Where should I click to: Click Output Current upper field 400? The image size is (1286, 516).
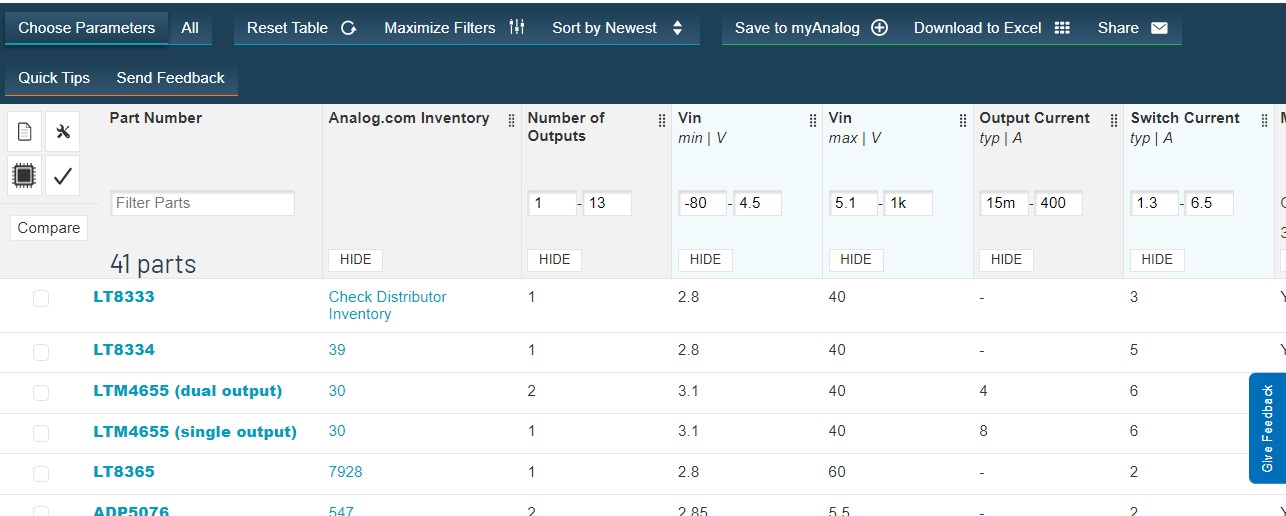(x=1059, y=203)
